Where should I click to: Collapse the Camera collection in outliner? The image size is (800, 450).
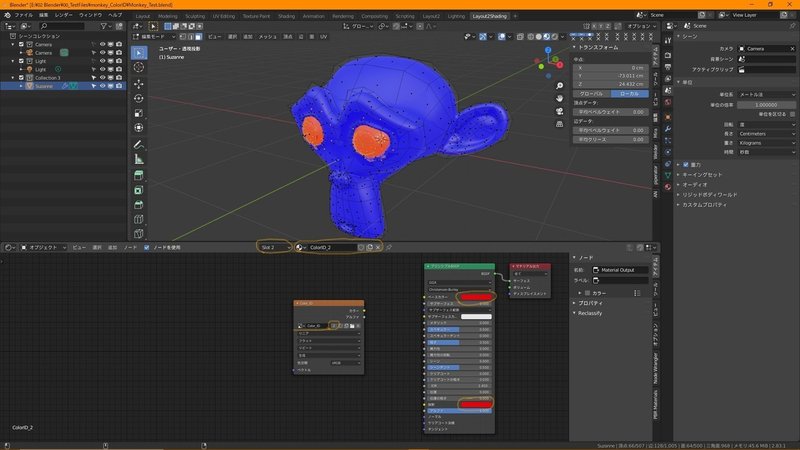coord(13,44)
